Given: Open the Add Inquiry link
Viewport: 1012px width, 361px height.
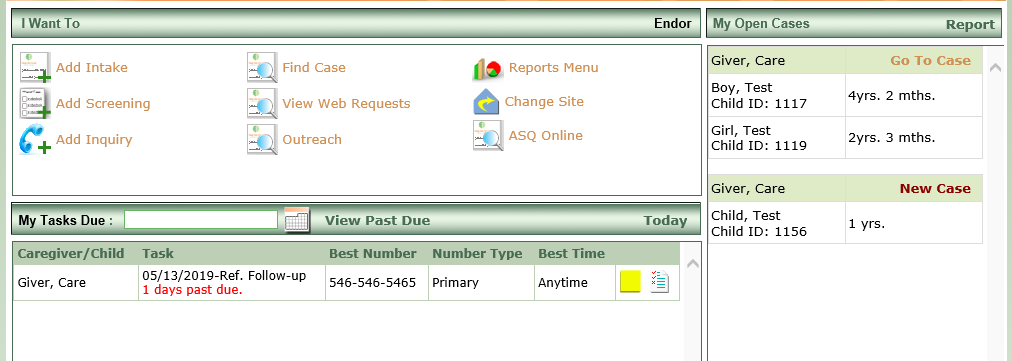Looking at the screenshot, I should click(x=94, y=139).
